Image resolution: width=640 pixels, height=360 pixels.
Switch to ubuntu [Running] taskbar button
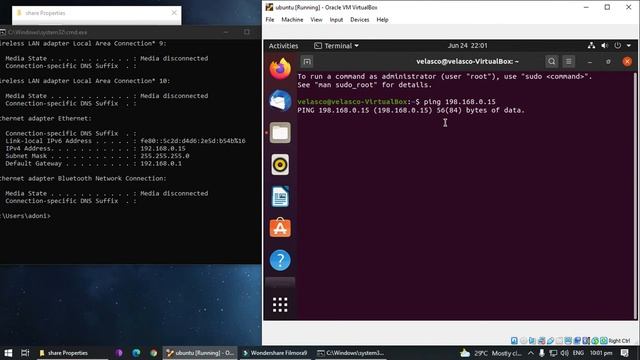(x=200, y=353)
